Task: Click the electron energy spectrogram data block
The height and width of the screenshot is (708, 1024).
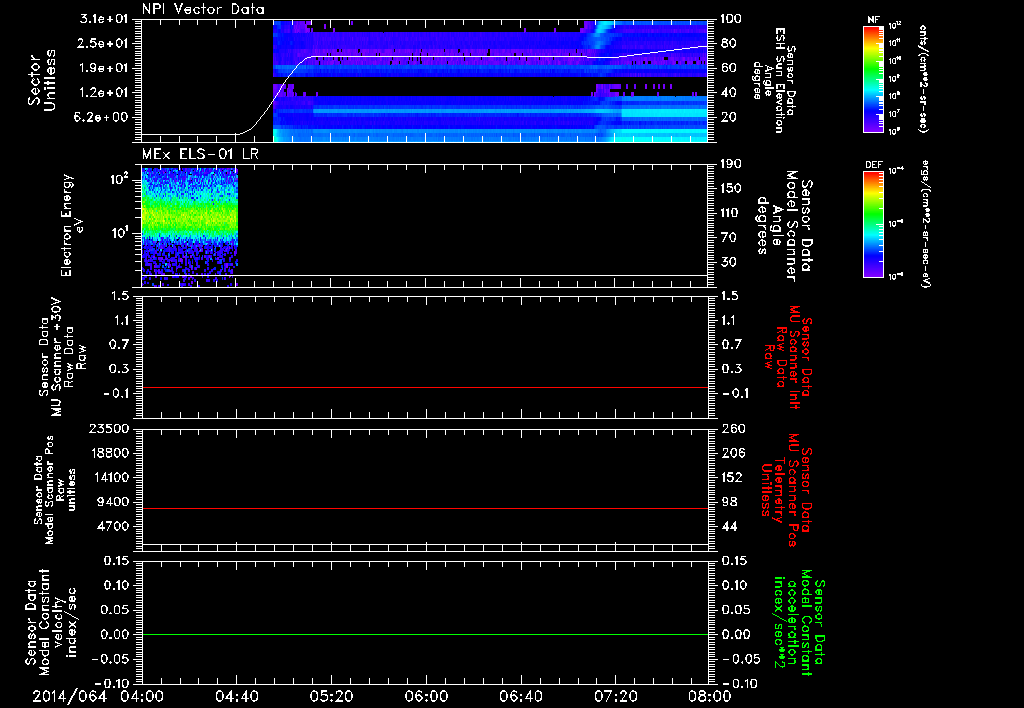Action: (189, 227)
